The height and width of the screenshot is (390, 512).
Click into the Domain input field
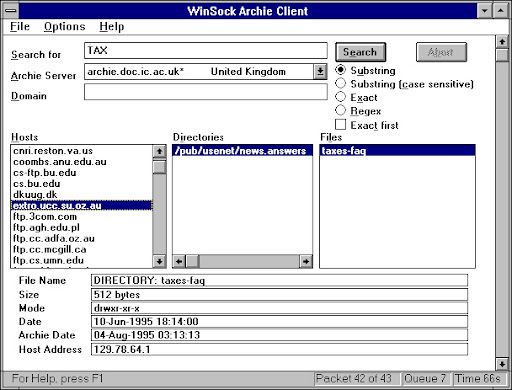point(206,92)
